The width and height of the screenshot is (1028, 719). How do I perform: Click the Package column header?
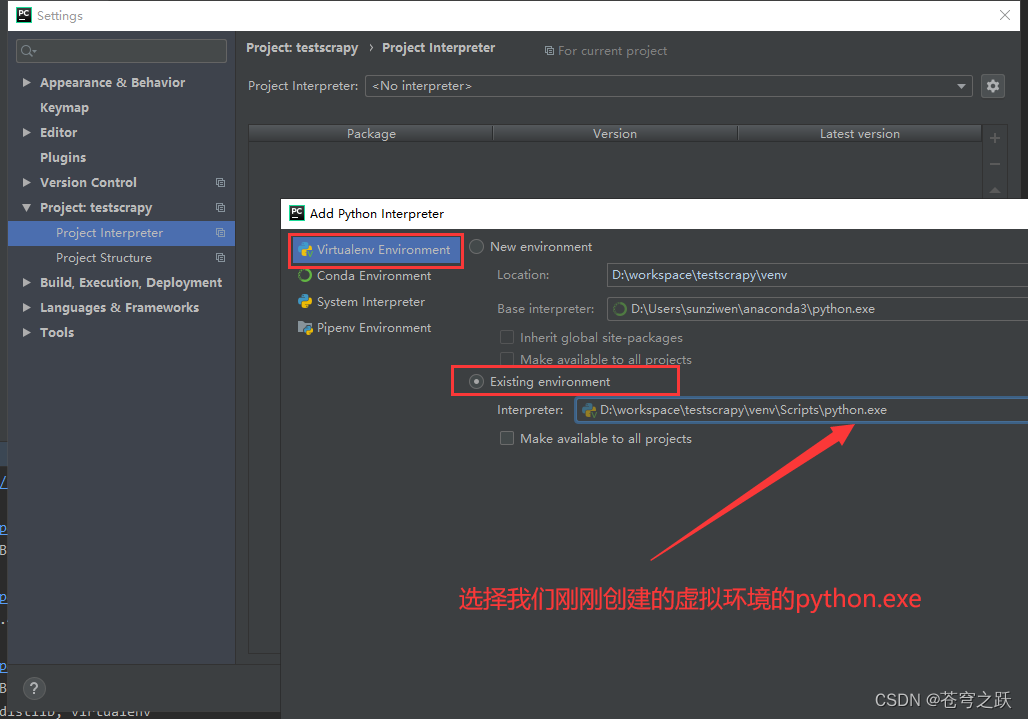click(371, 133)
